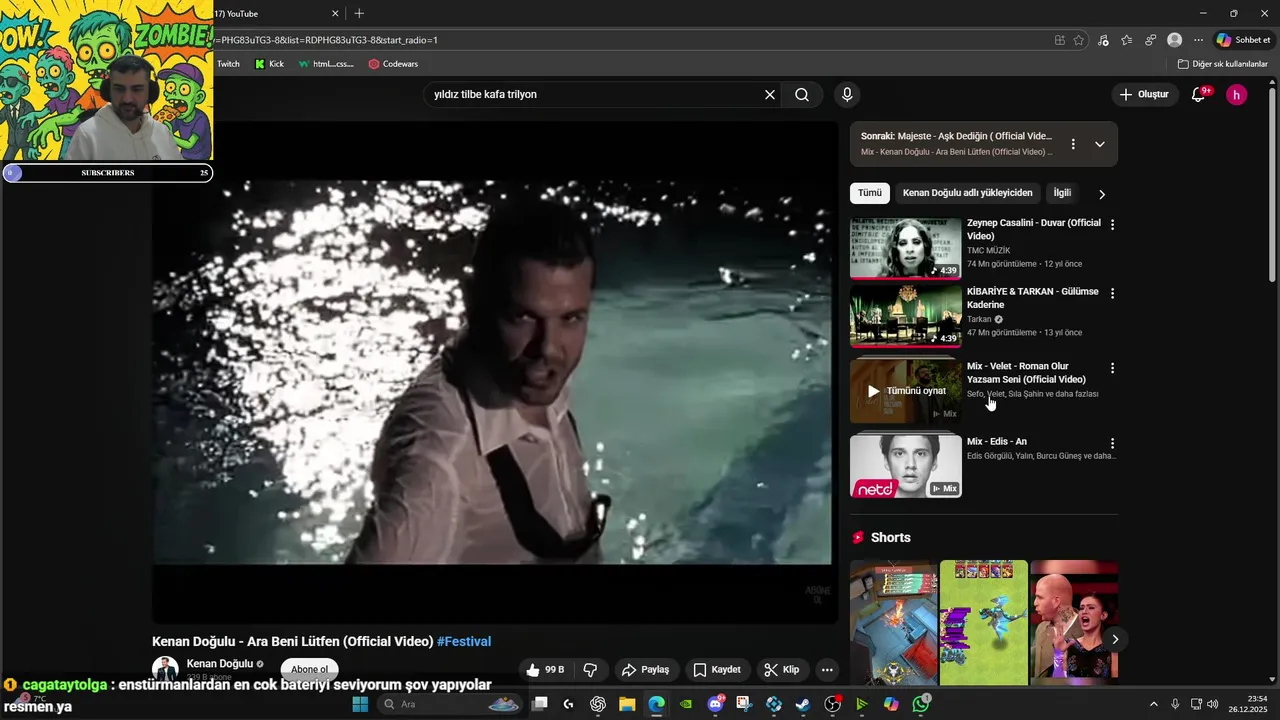Open YouTube notifications bell

1198,95
